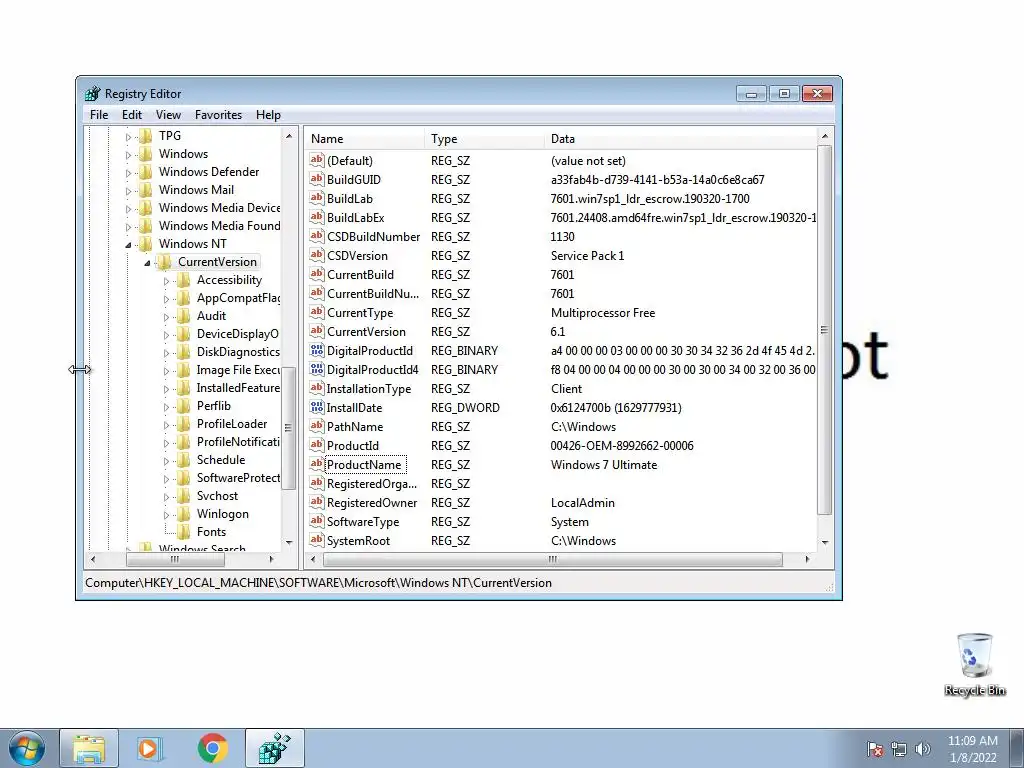The image size is (1024, 768).
Task: Open the Recycle Bin on desktop
Action: (974, 664)
